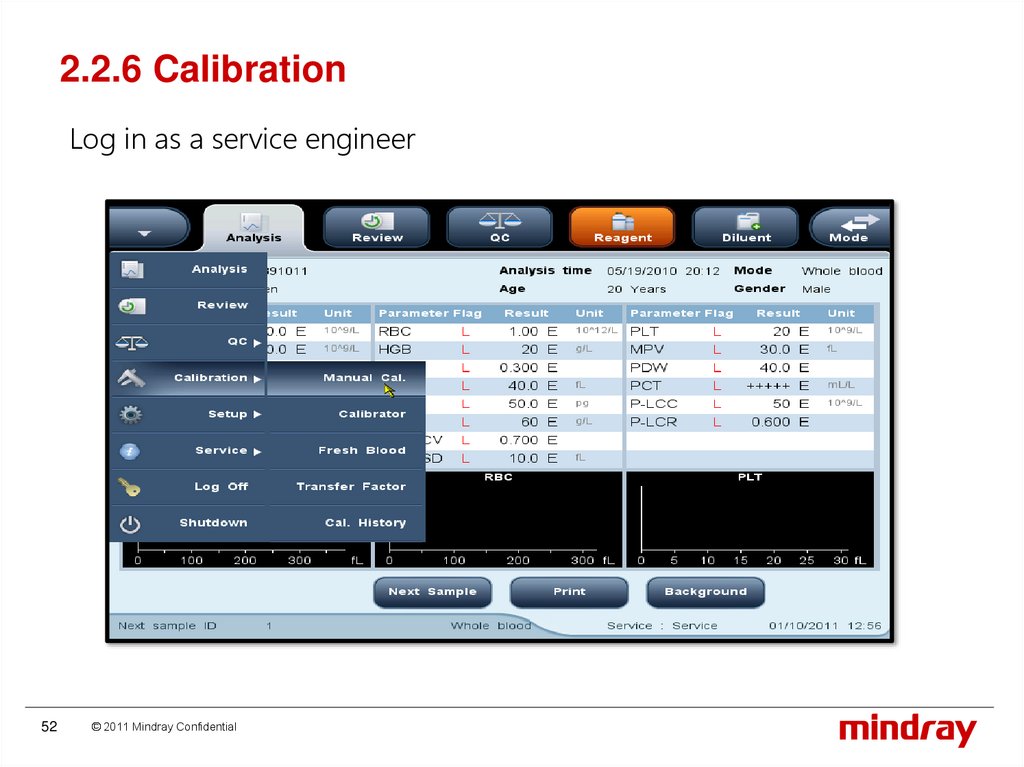
Task: Click the MPV parameter row
Action: click(x=750, y=350)
